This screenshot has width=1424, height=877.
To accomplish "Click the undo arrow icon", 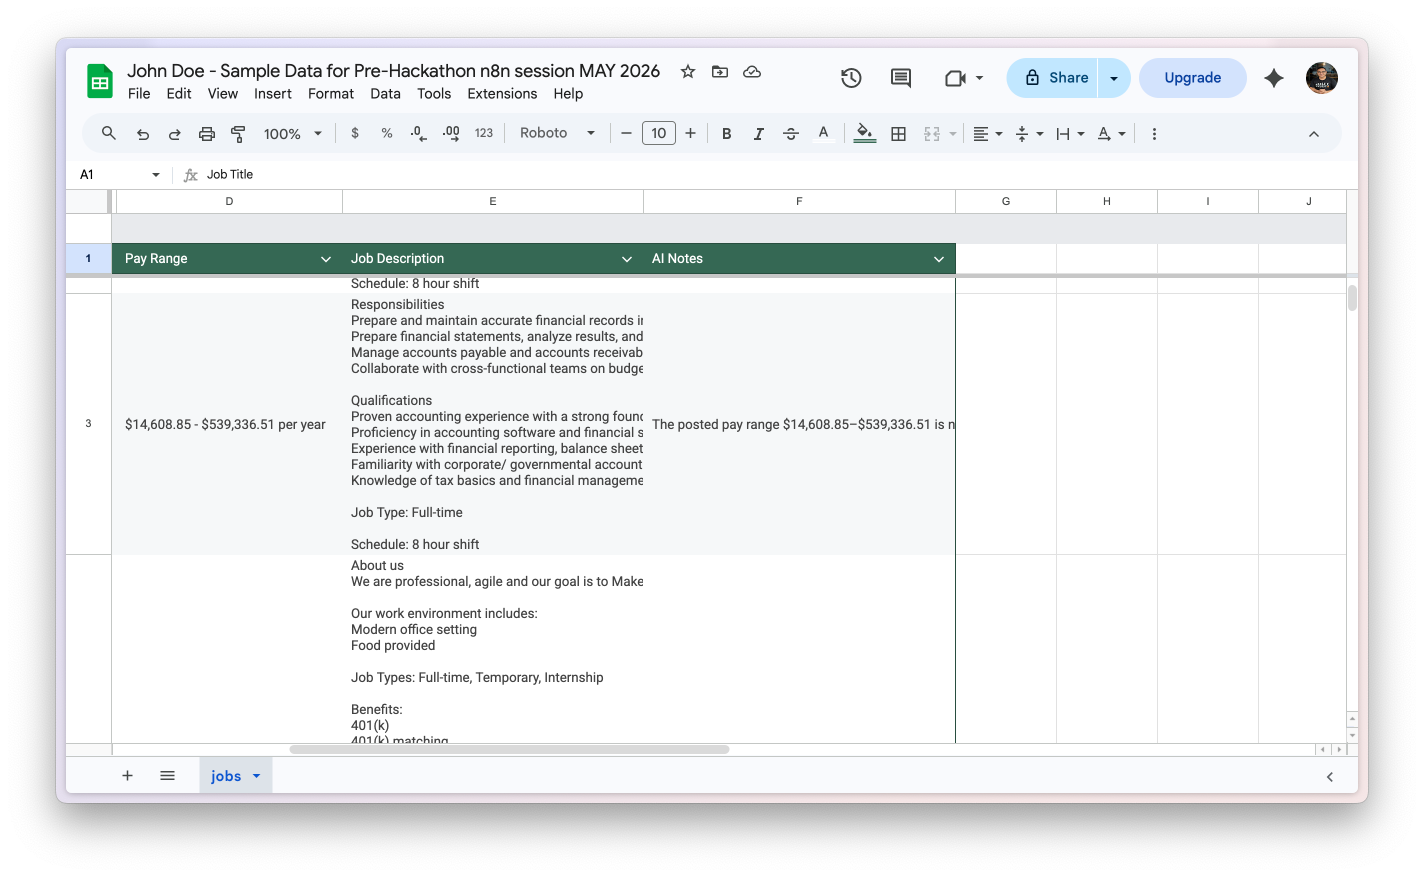I will [143, 133].
